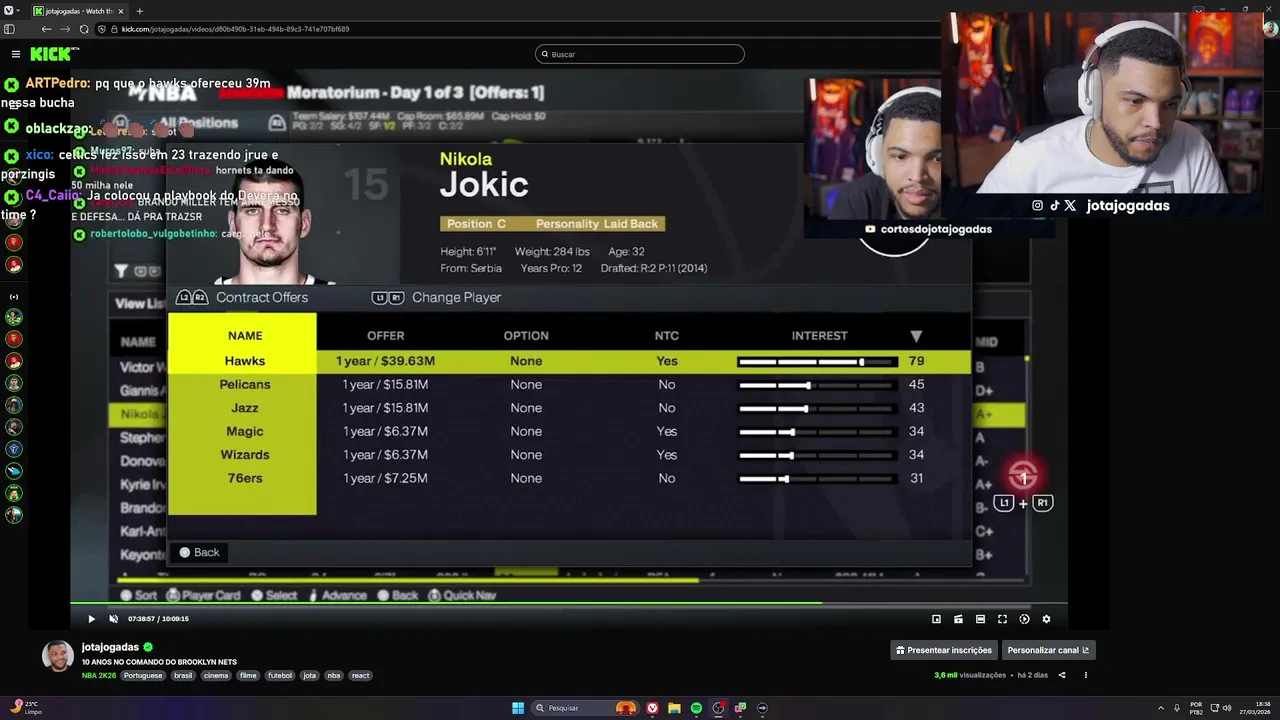Image resolution: width=1280 pixels, height=720 pixels.
Task: Open playback speed control in player
Action: point(1024,619)
